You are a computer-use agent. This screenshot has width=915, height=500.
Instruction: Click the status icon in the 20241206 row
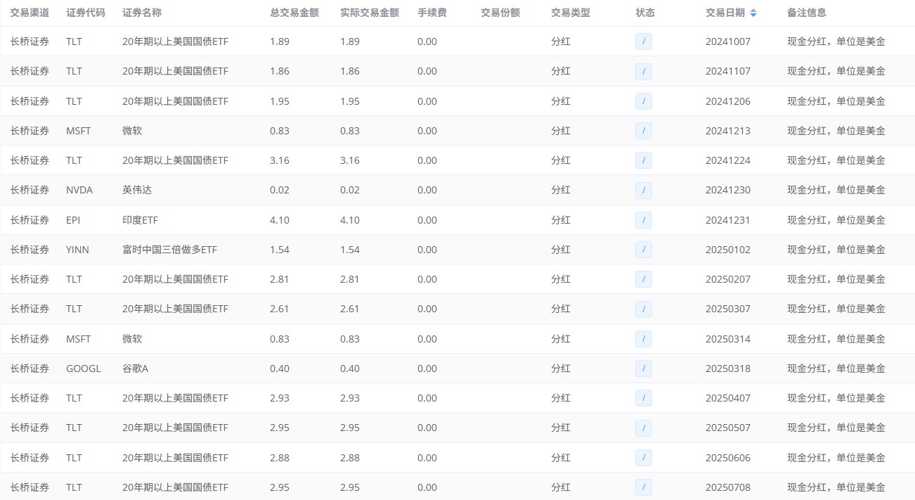(644, 101)
